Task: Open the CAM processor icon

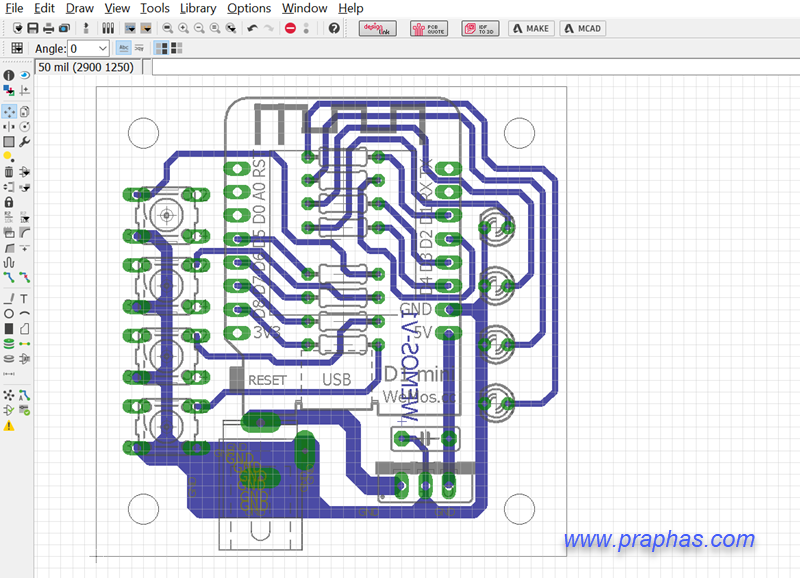Action: click(64, 28)
